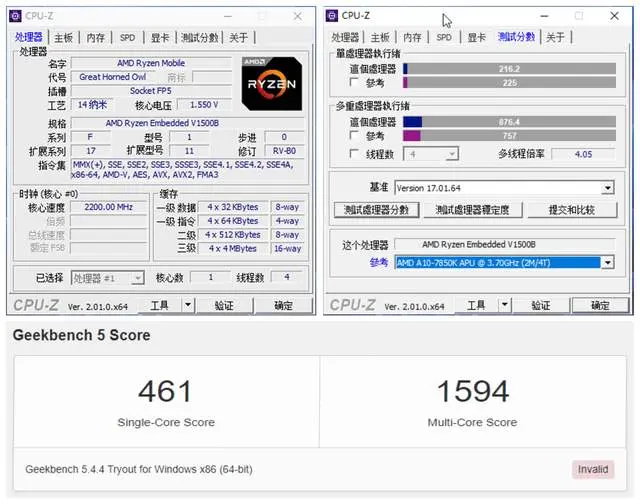Click 提交和比較 button
Screen dimensions: 640x504
tap(572, 210)
